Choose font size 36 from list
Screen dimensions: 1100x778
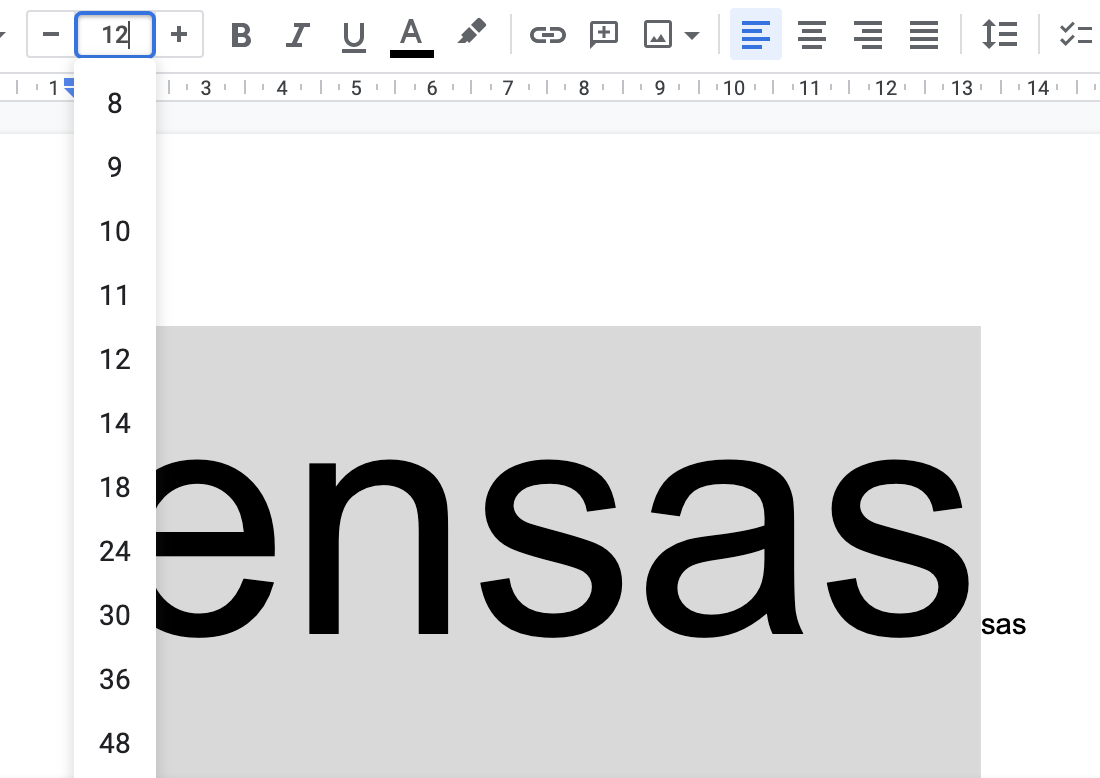114,679
